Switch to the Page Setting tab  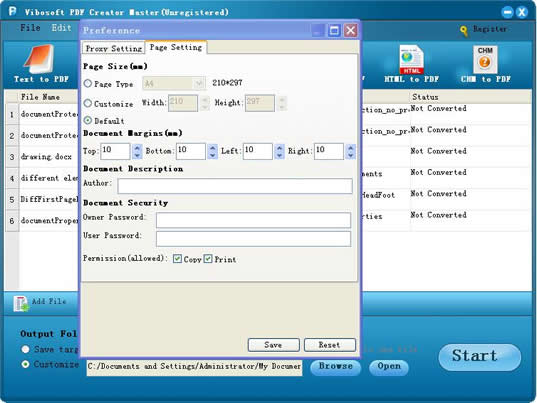point(176,47)
